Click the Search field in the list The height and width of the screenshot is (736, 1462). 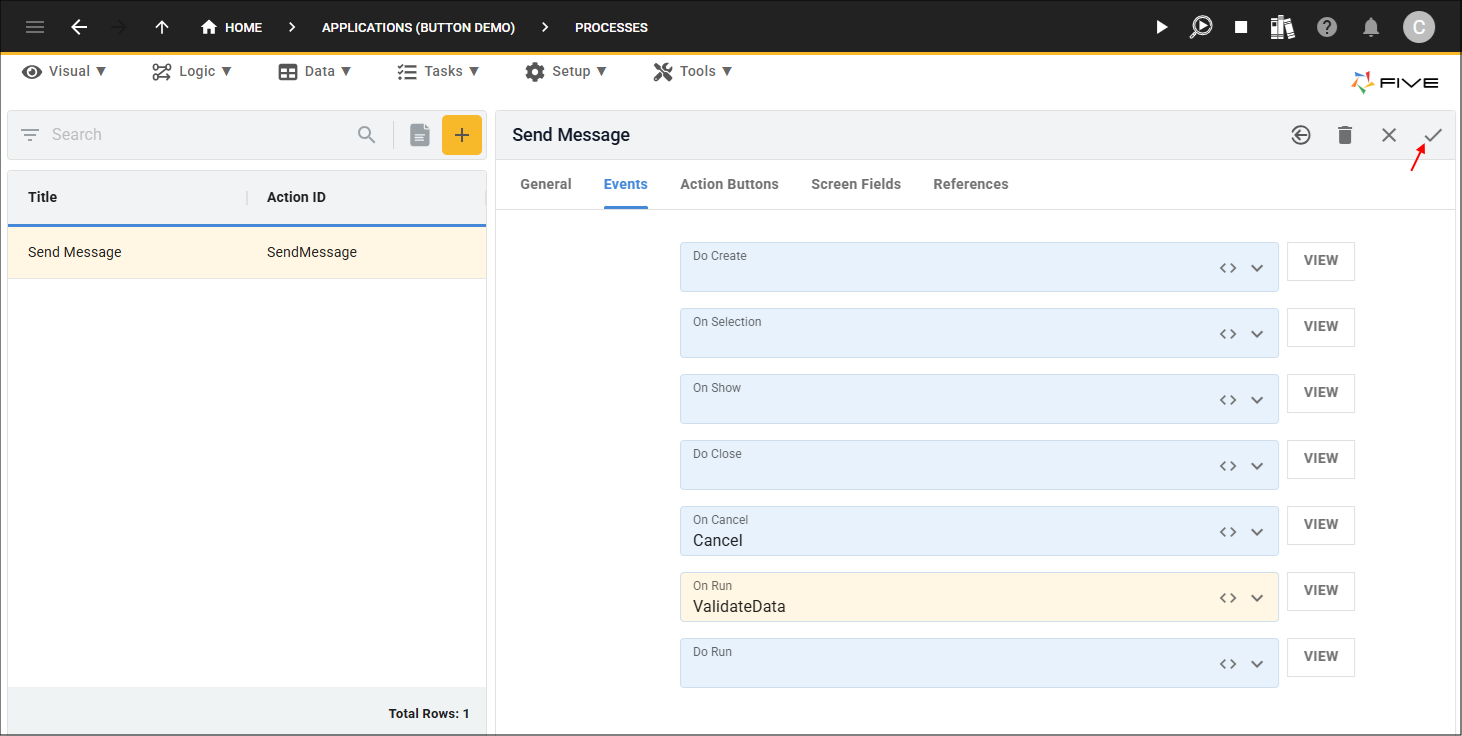[200, 134]
